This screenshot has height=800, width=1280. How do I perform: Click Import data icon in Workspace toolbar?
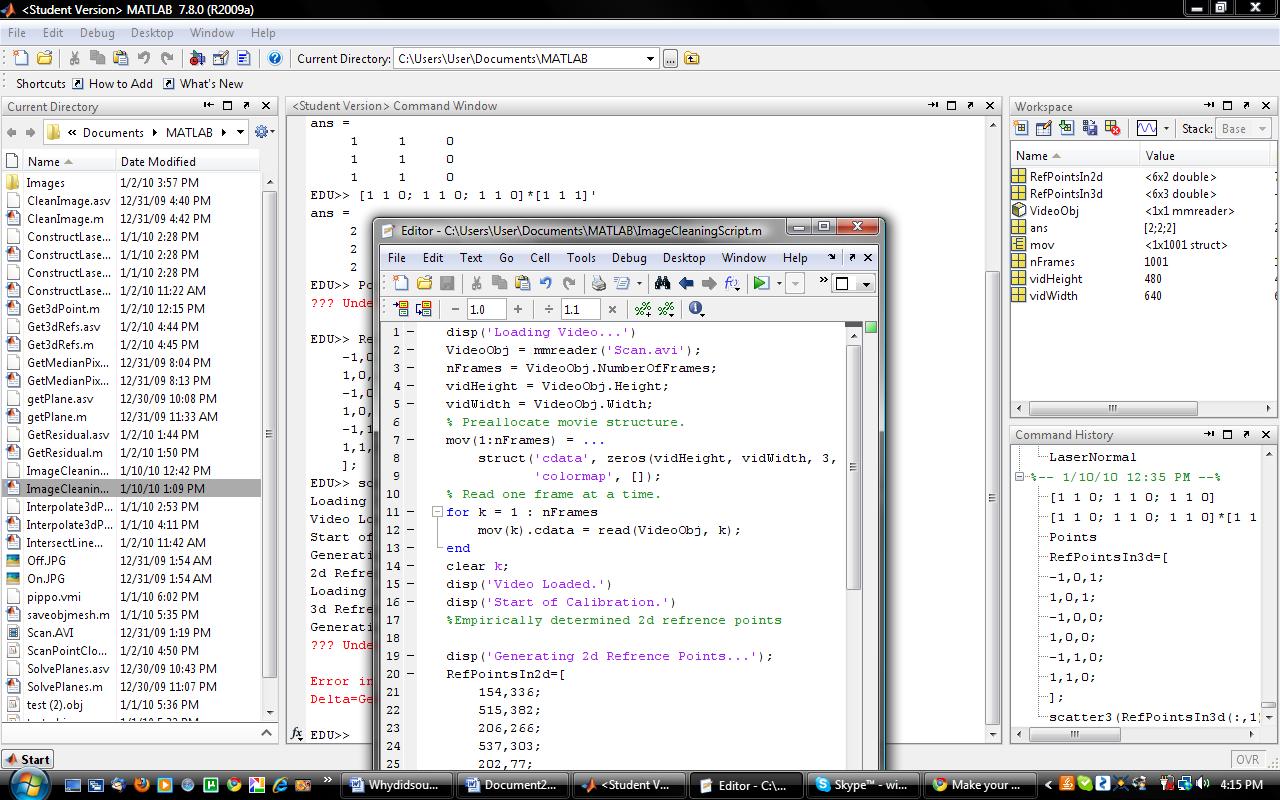click(x=1066, y=128)
